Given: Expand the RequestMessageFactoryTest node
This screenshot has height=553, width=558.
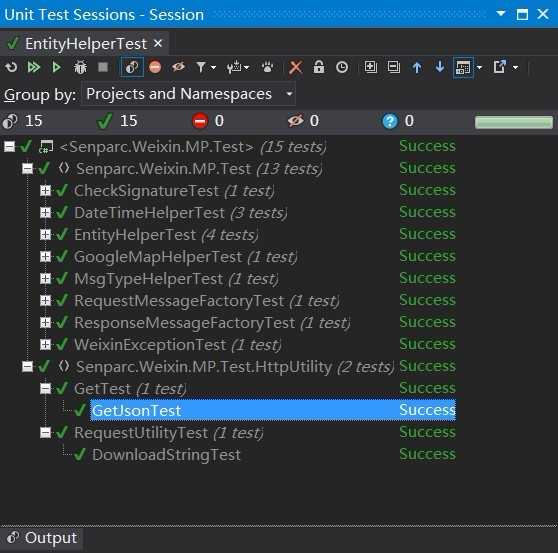Looking at the screenshot, I should pos(45,301).
